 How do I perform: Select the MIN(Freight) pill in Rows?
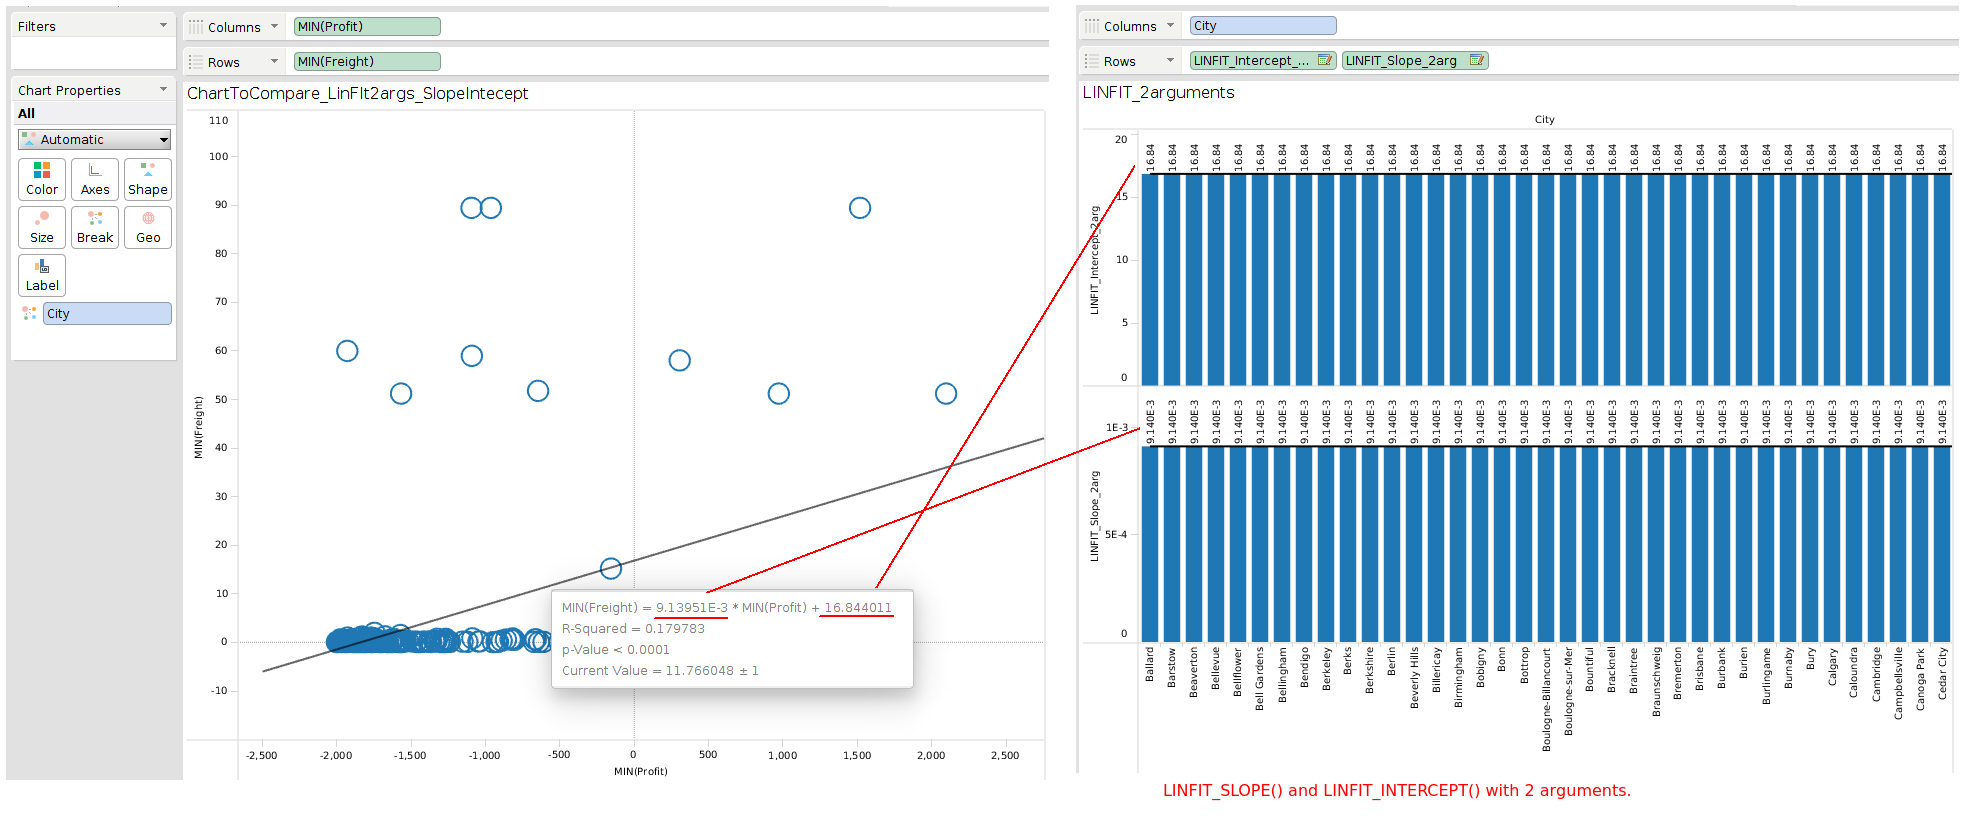367,62
